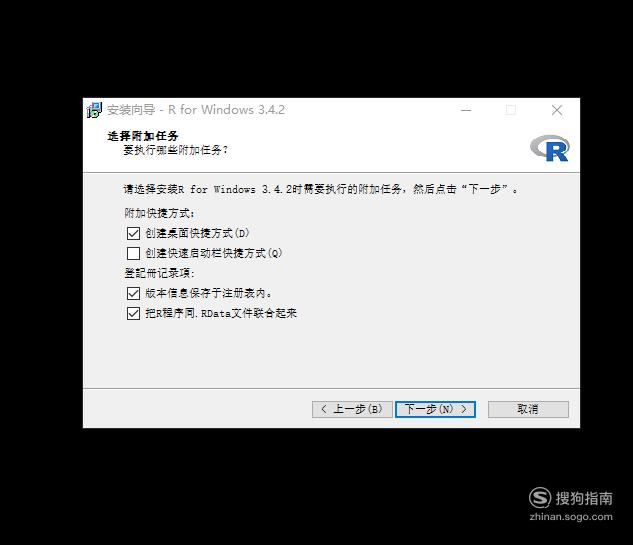Click the greyed-out maximize window button
This screenshot has height=545, width=633.
511,110
